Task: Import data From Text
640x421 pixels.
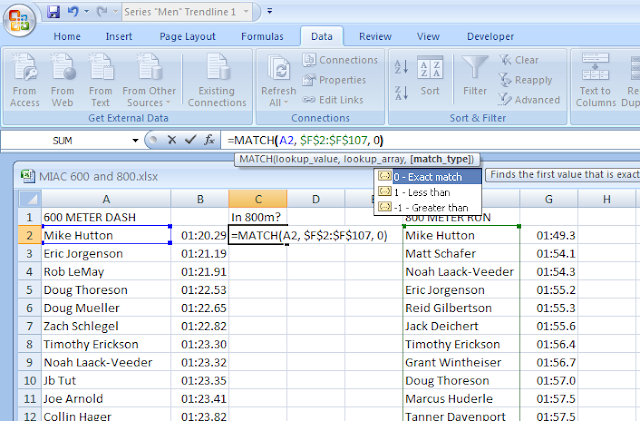Action: click(100, 80)
